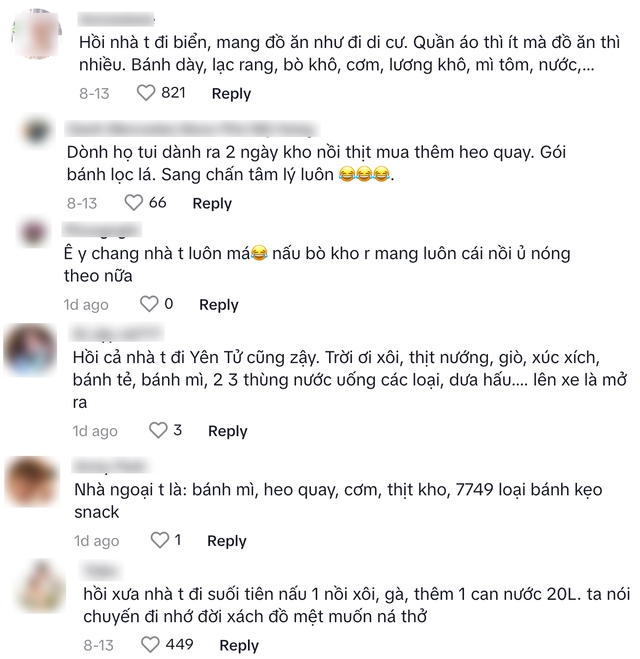This screenshot has width=640, height=659.
Task: Like the 'Dòng họ tui' heo quay comment
Action: 134,203
